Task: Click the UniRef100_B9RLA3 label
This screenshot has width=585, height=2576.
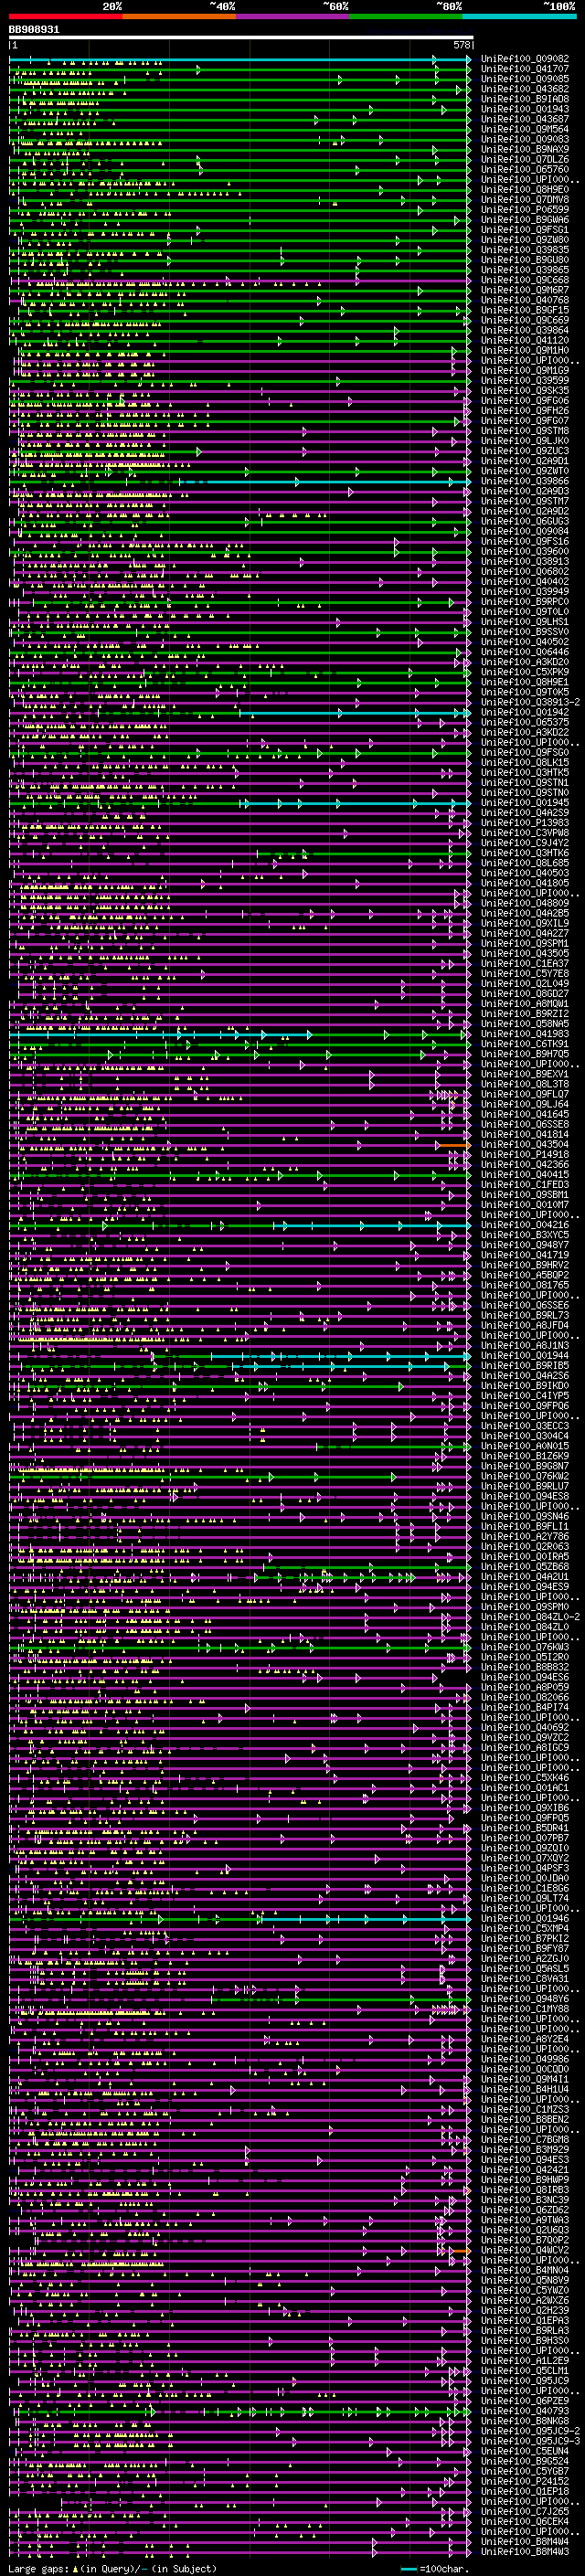Action: tap(525, 2330)
